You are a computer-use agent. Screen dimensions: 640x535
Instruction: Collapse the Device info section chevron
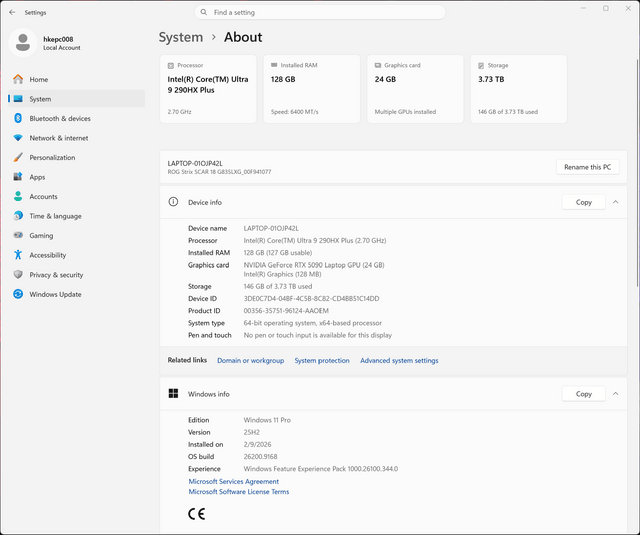(x=616, y=202)
